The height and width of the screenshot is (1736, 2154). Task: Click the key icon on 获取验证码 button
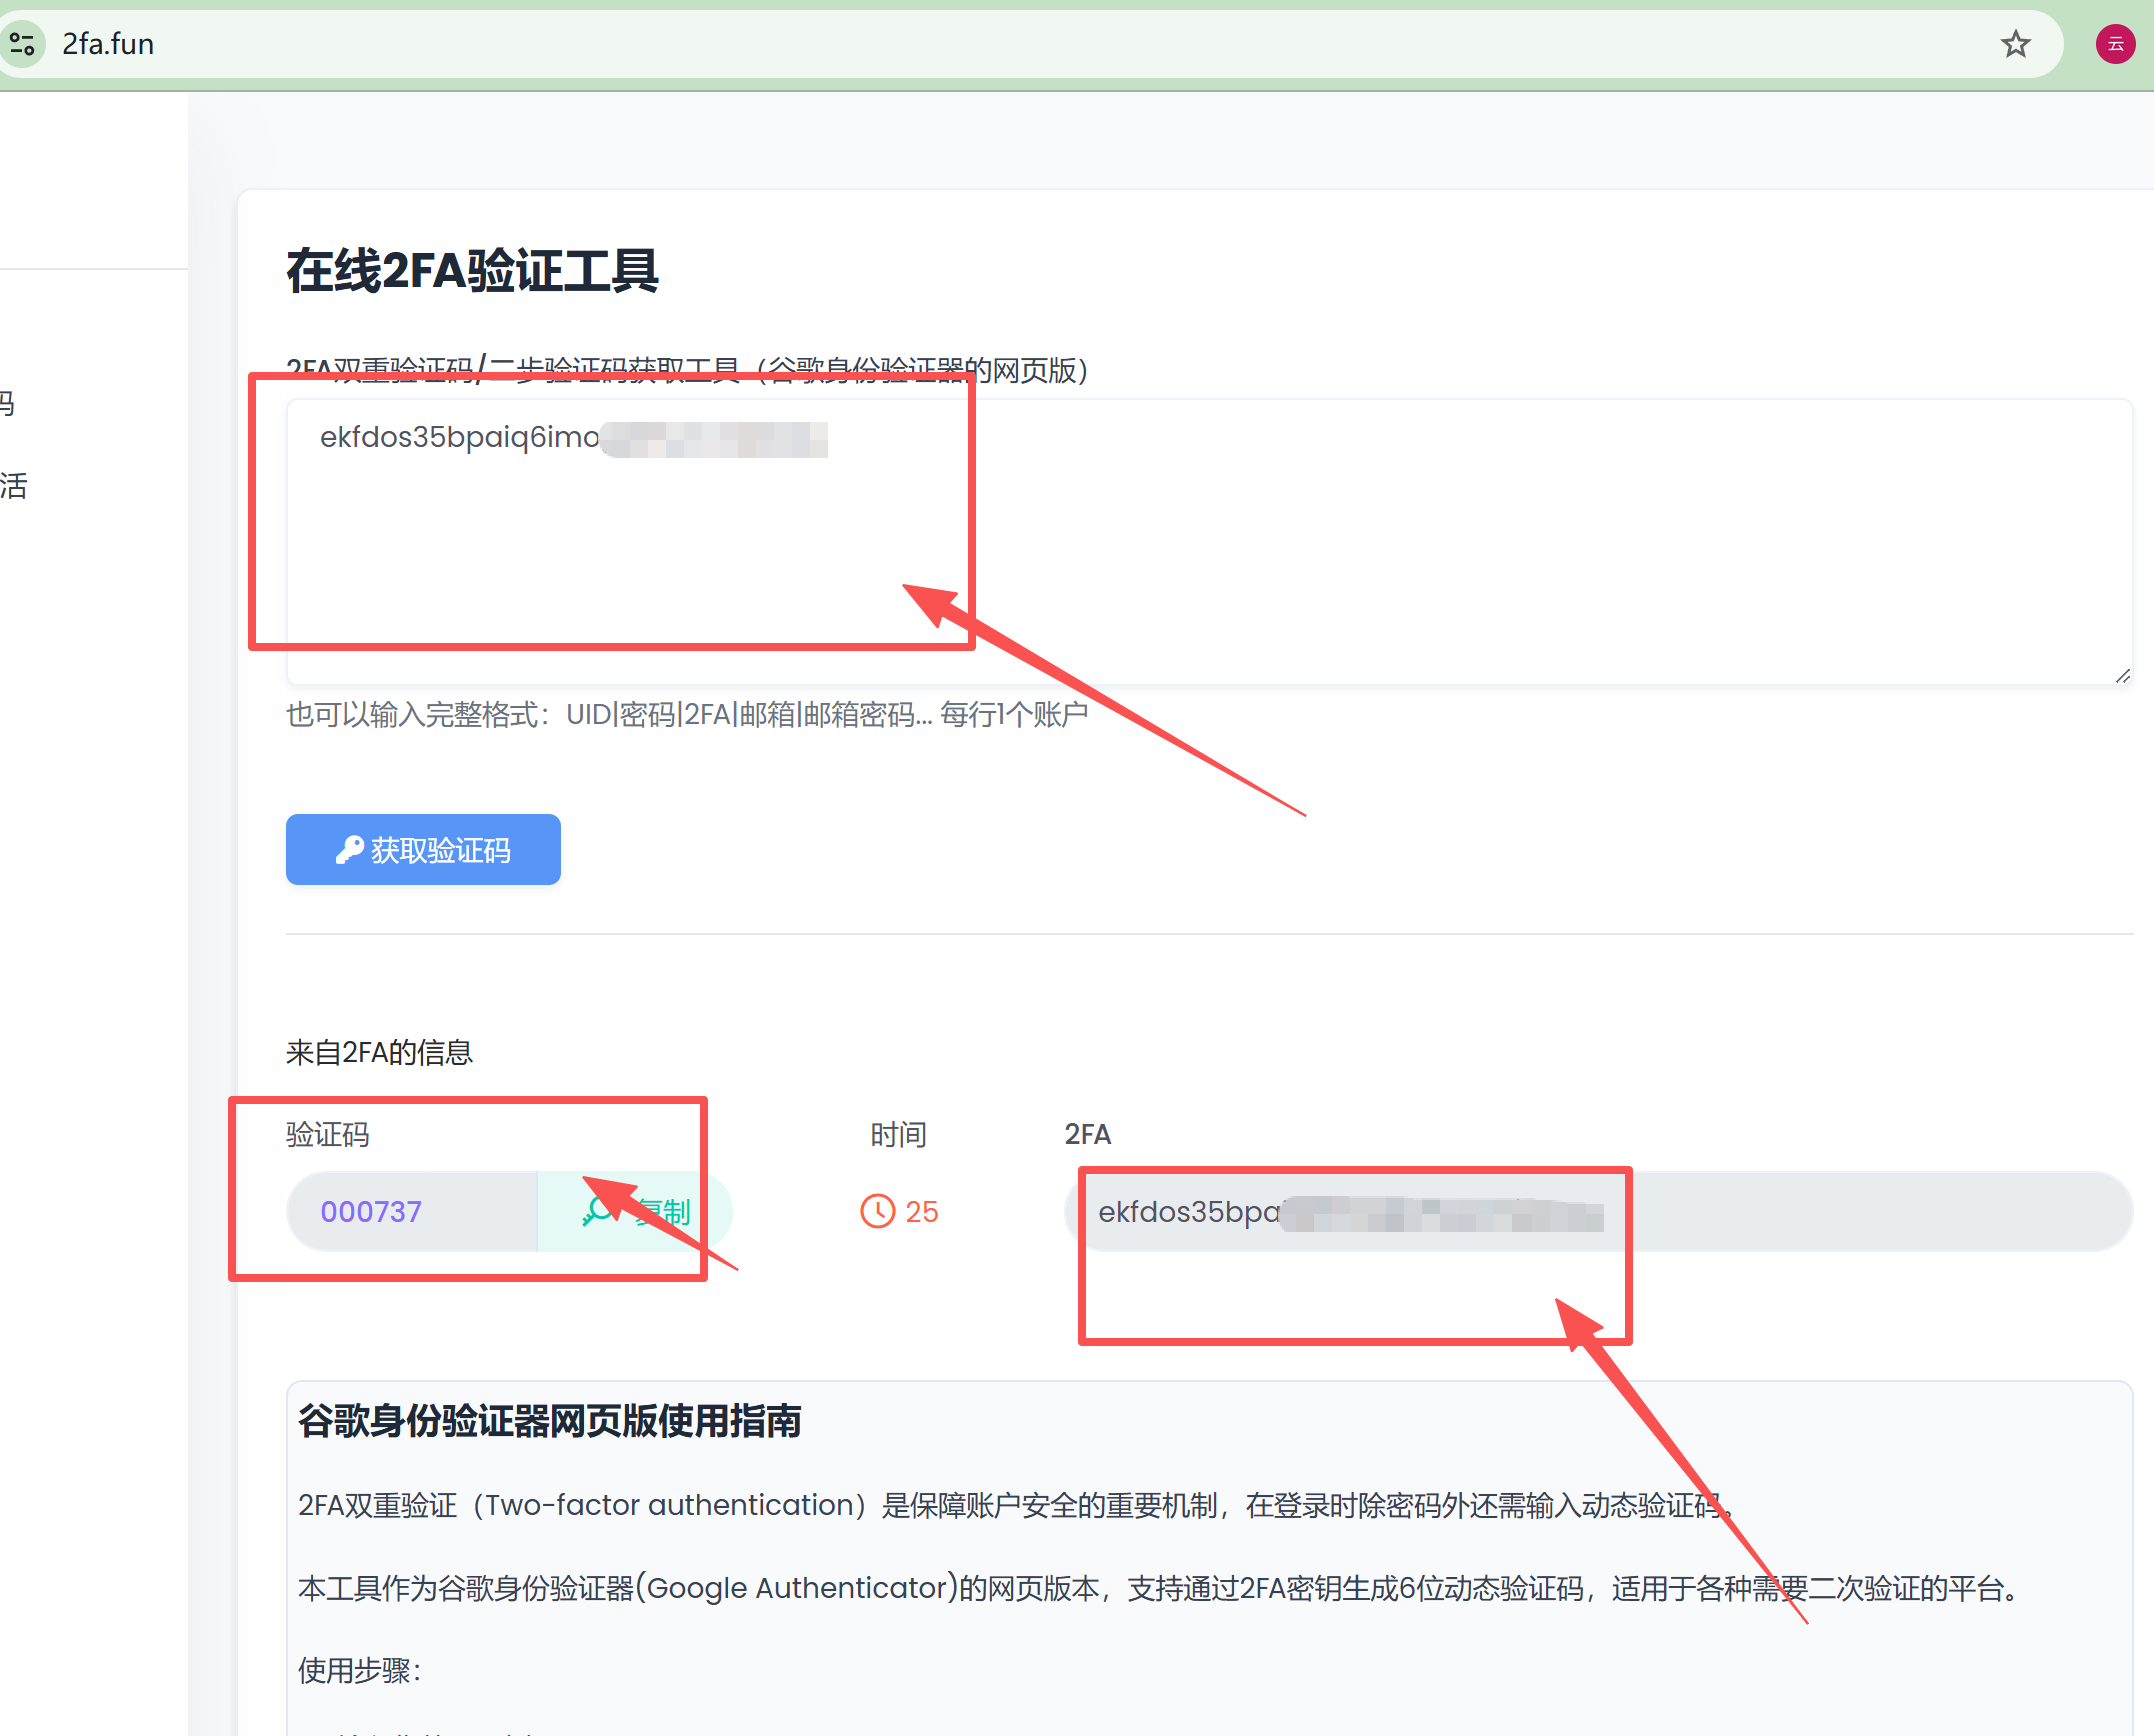click(x=349, y=850)
